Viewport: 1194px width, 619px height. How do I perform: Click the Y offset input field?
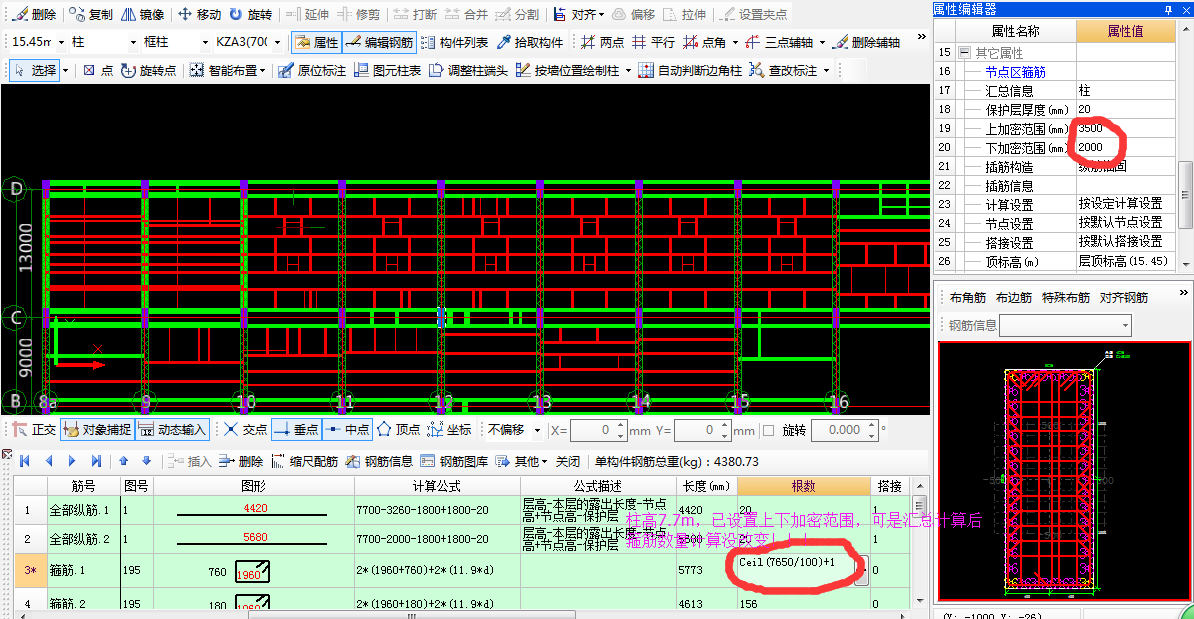tap(702, 430)
